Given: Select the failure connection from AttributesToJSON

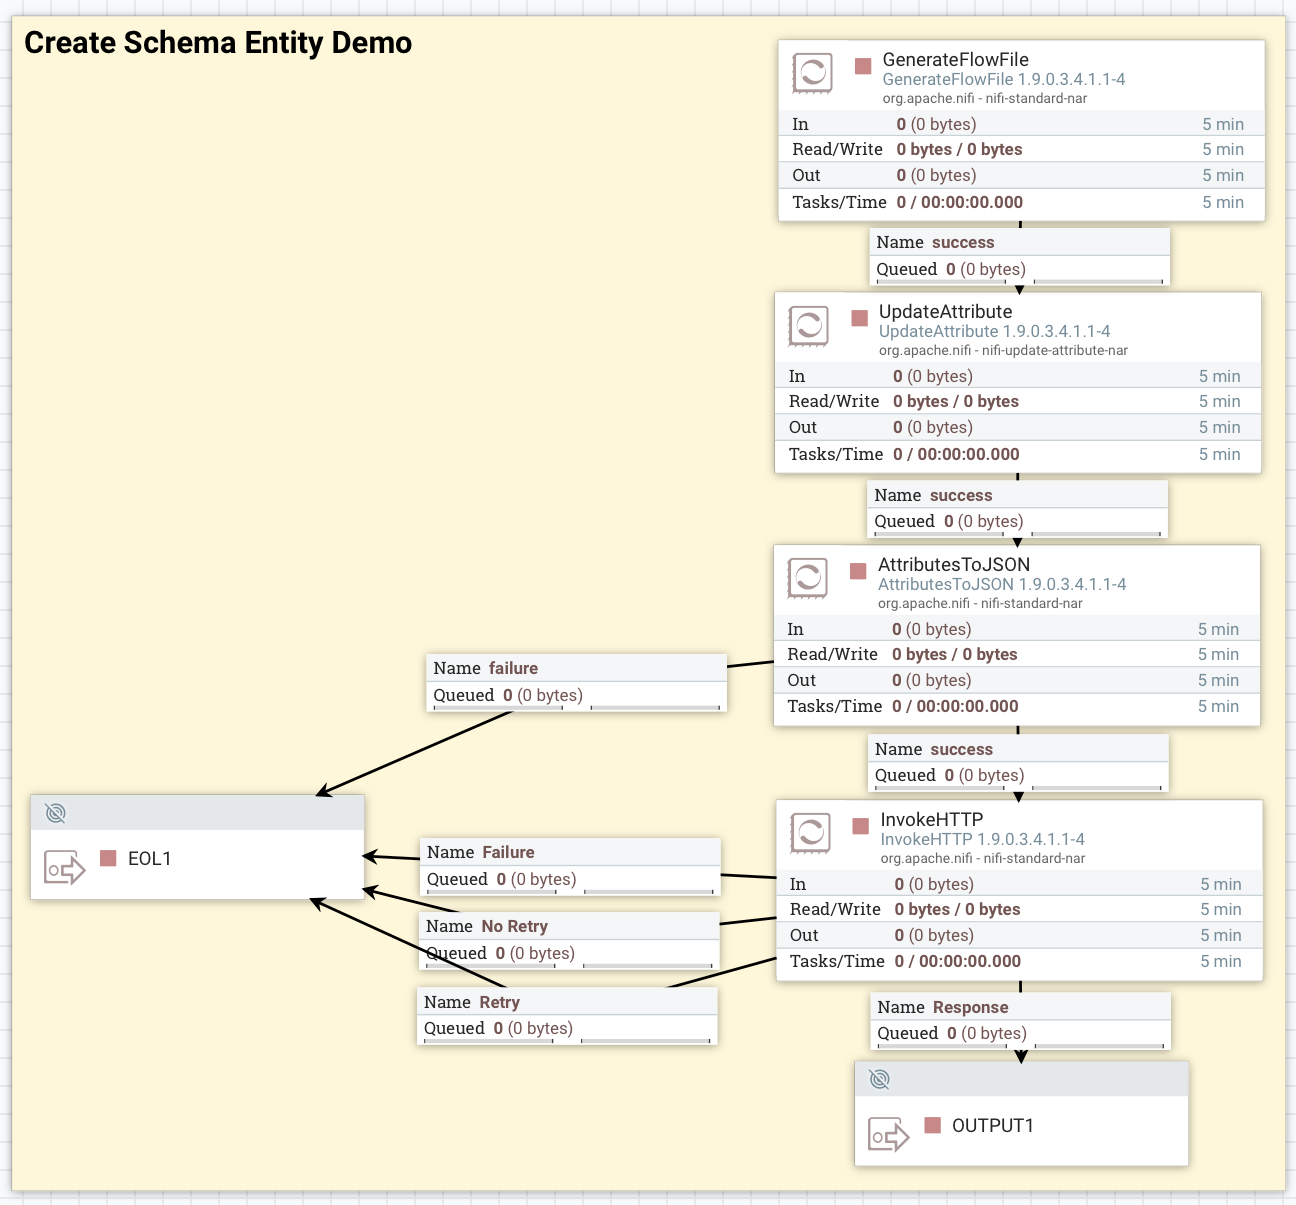Looking at the screenshot, I should pyautogui.click(x=511, y=667).
